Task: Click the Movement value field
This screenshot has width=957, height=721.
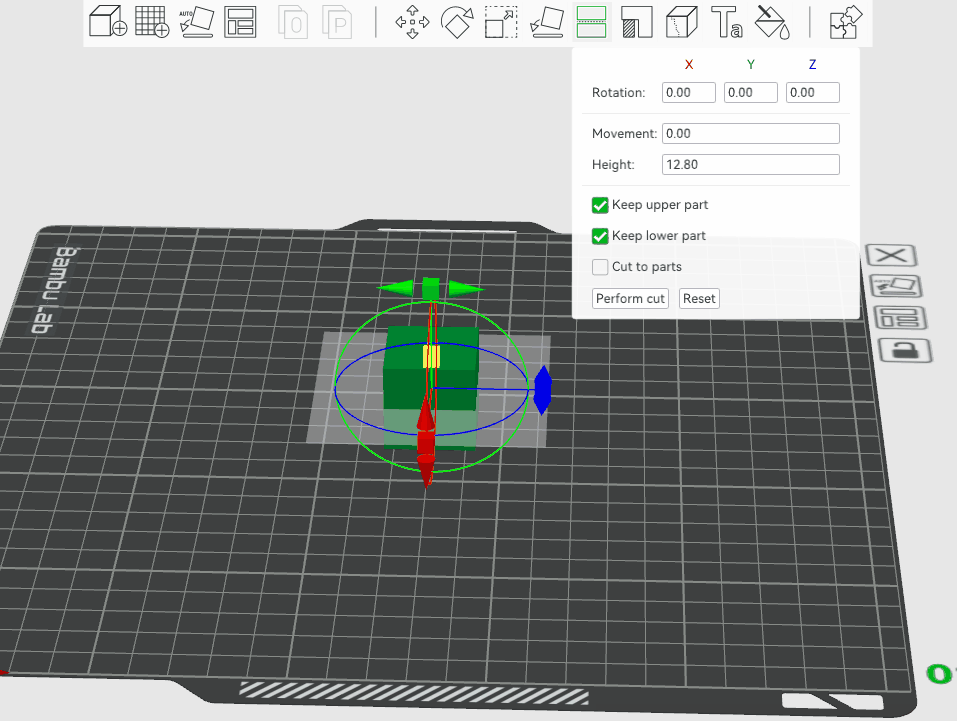Action: (751, 134)
